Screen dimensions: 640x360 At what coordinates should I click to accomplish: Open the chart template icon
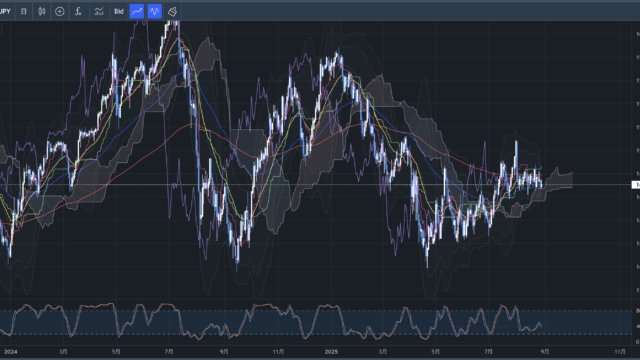pos(99,11)
